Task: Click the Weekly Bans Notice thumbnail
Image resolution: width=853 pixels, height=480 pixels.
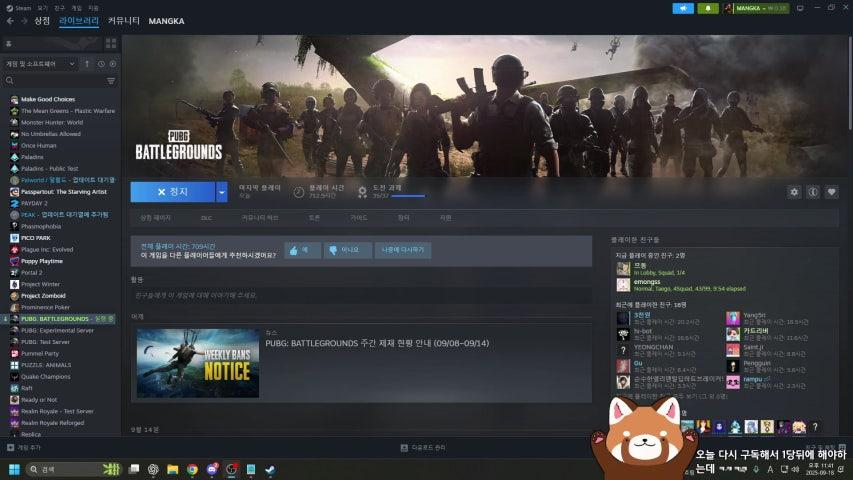Action: 198,363
